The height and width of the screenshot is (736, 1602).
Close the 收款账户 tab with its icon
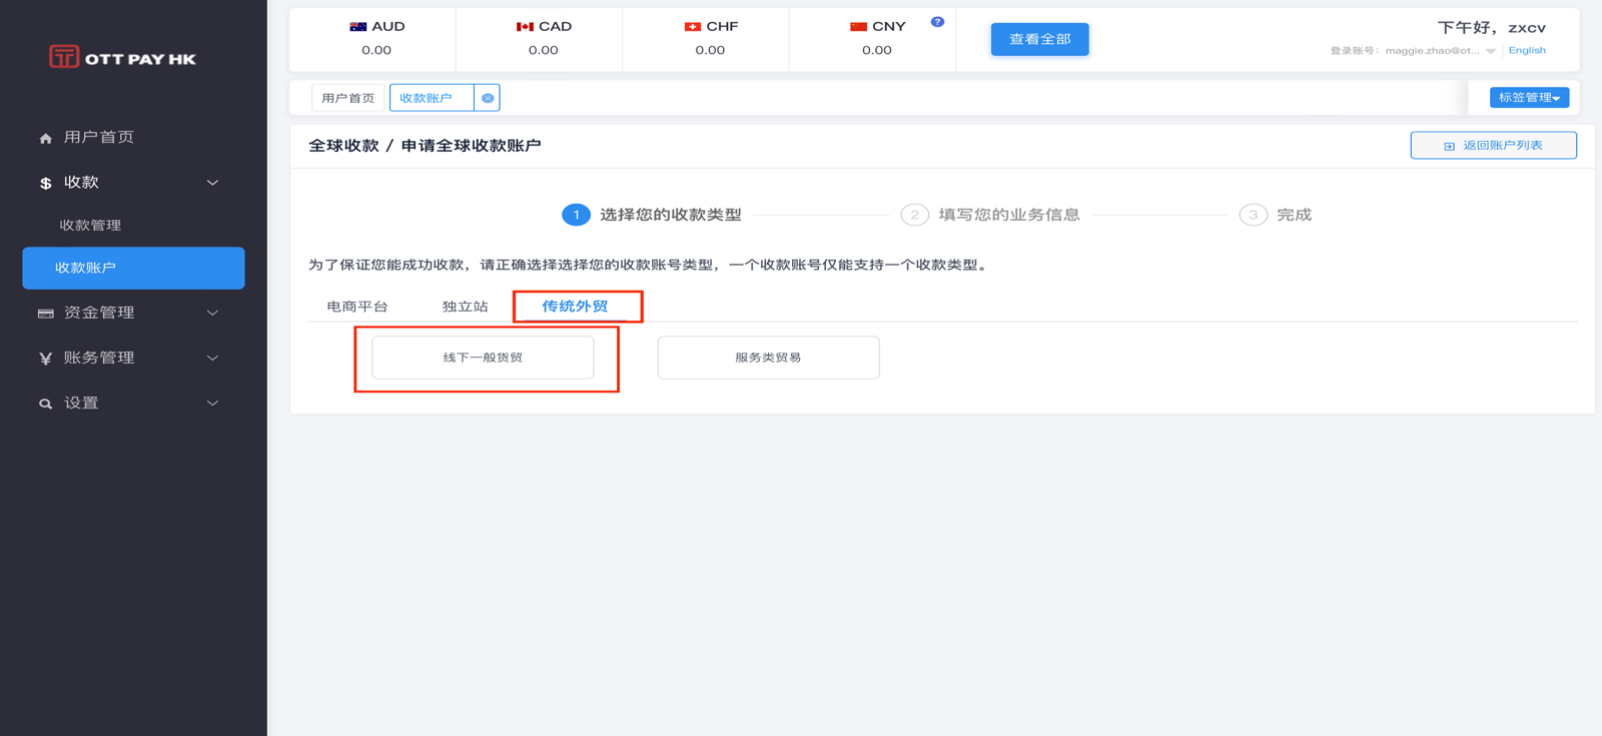point(487,98)
